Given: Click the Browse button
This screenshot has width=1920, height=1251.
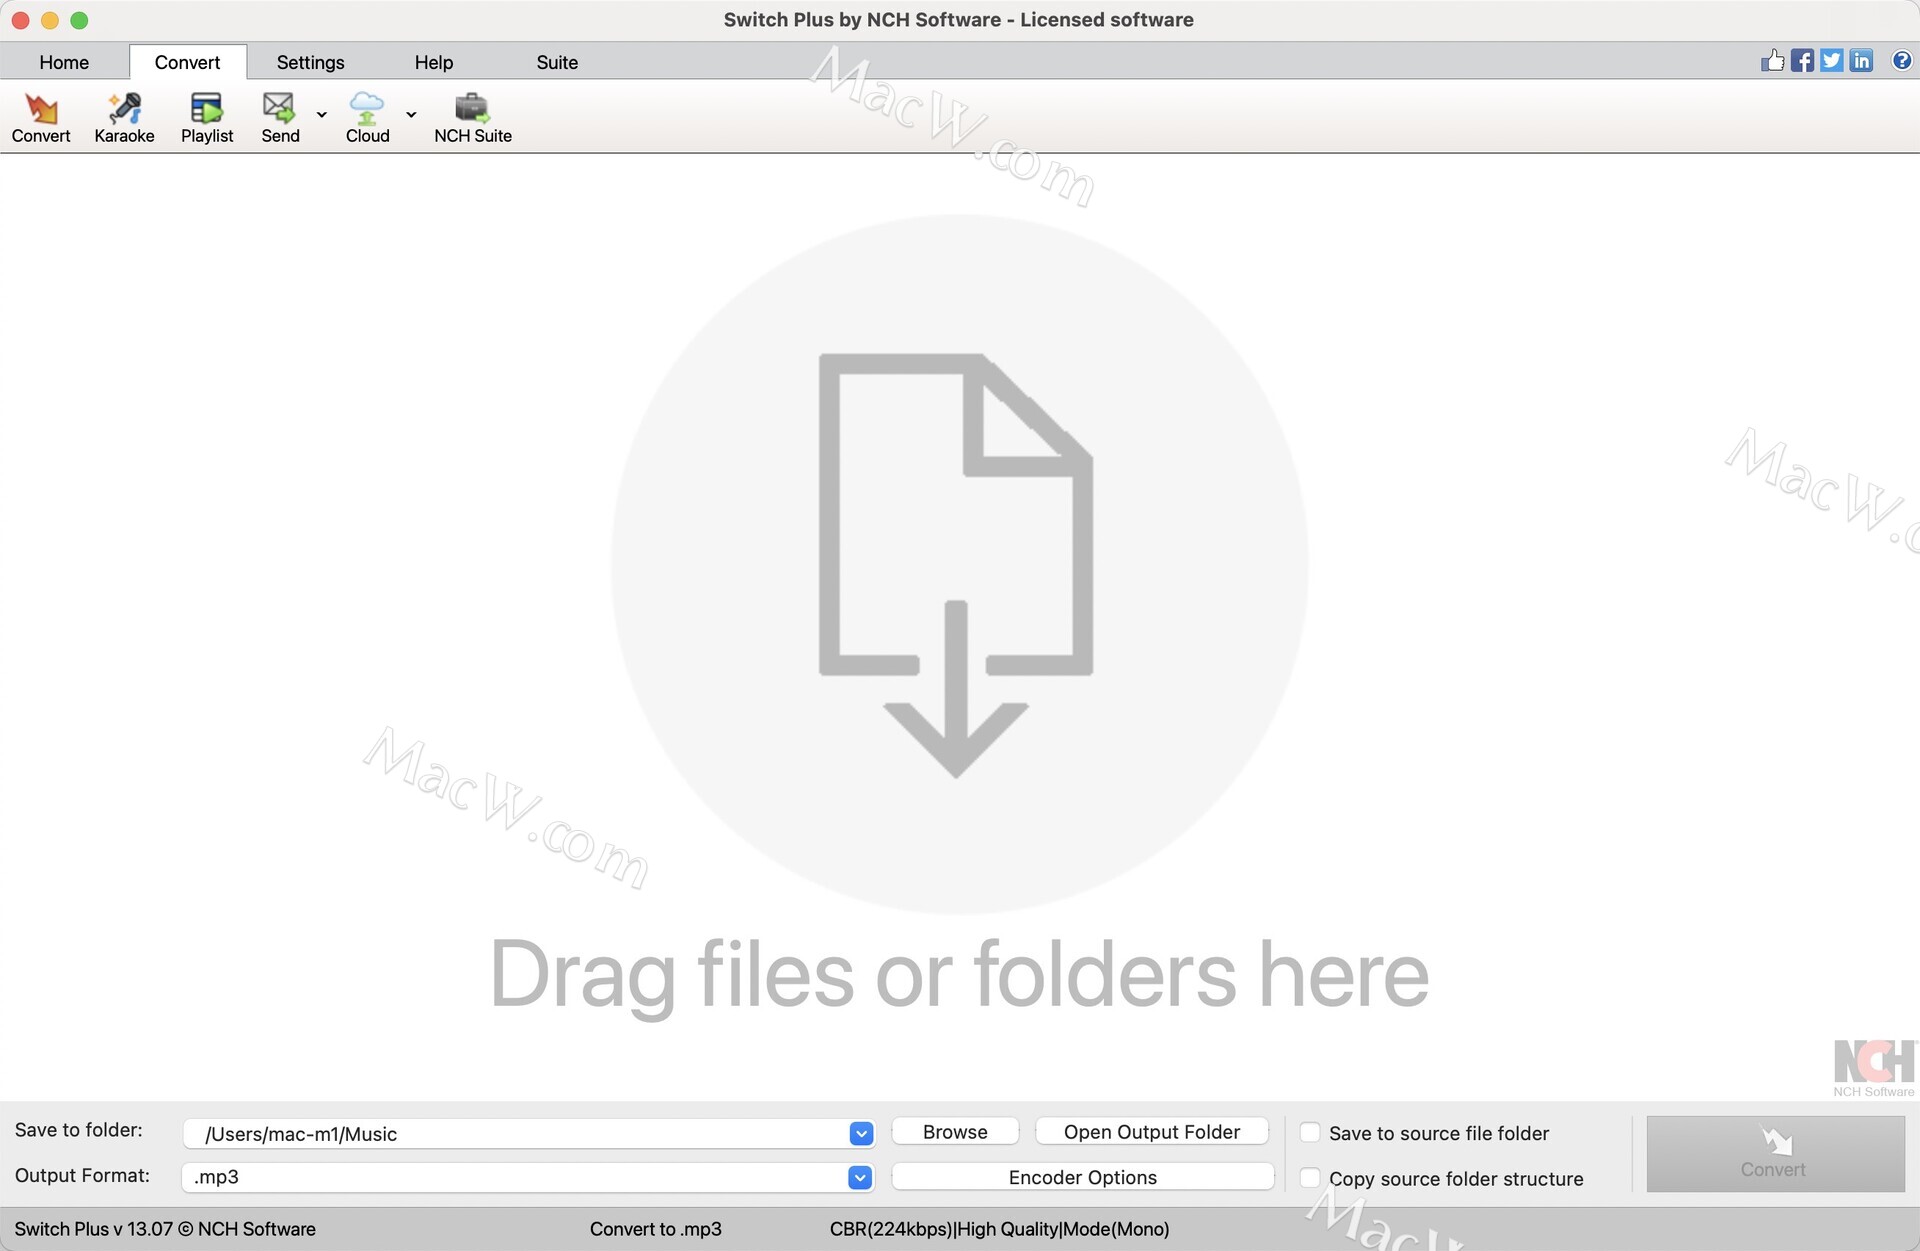Looking at the screenshot, I should point(955,1132).
